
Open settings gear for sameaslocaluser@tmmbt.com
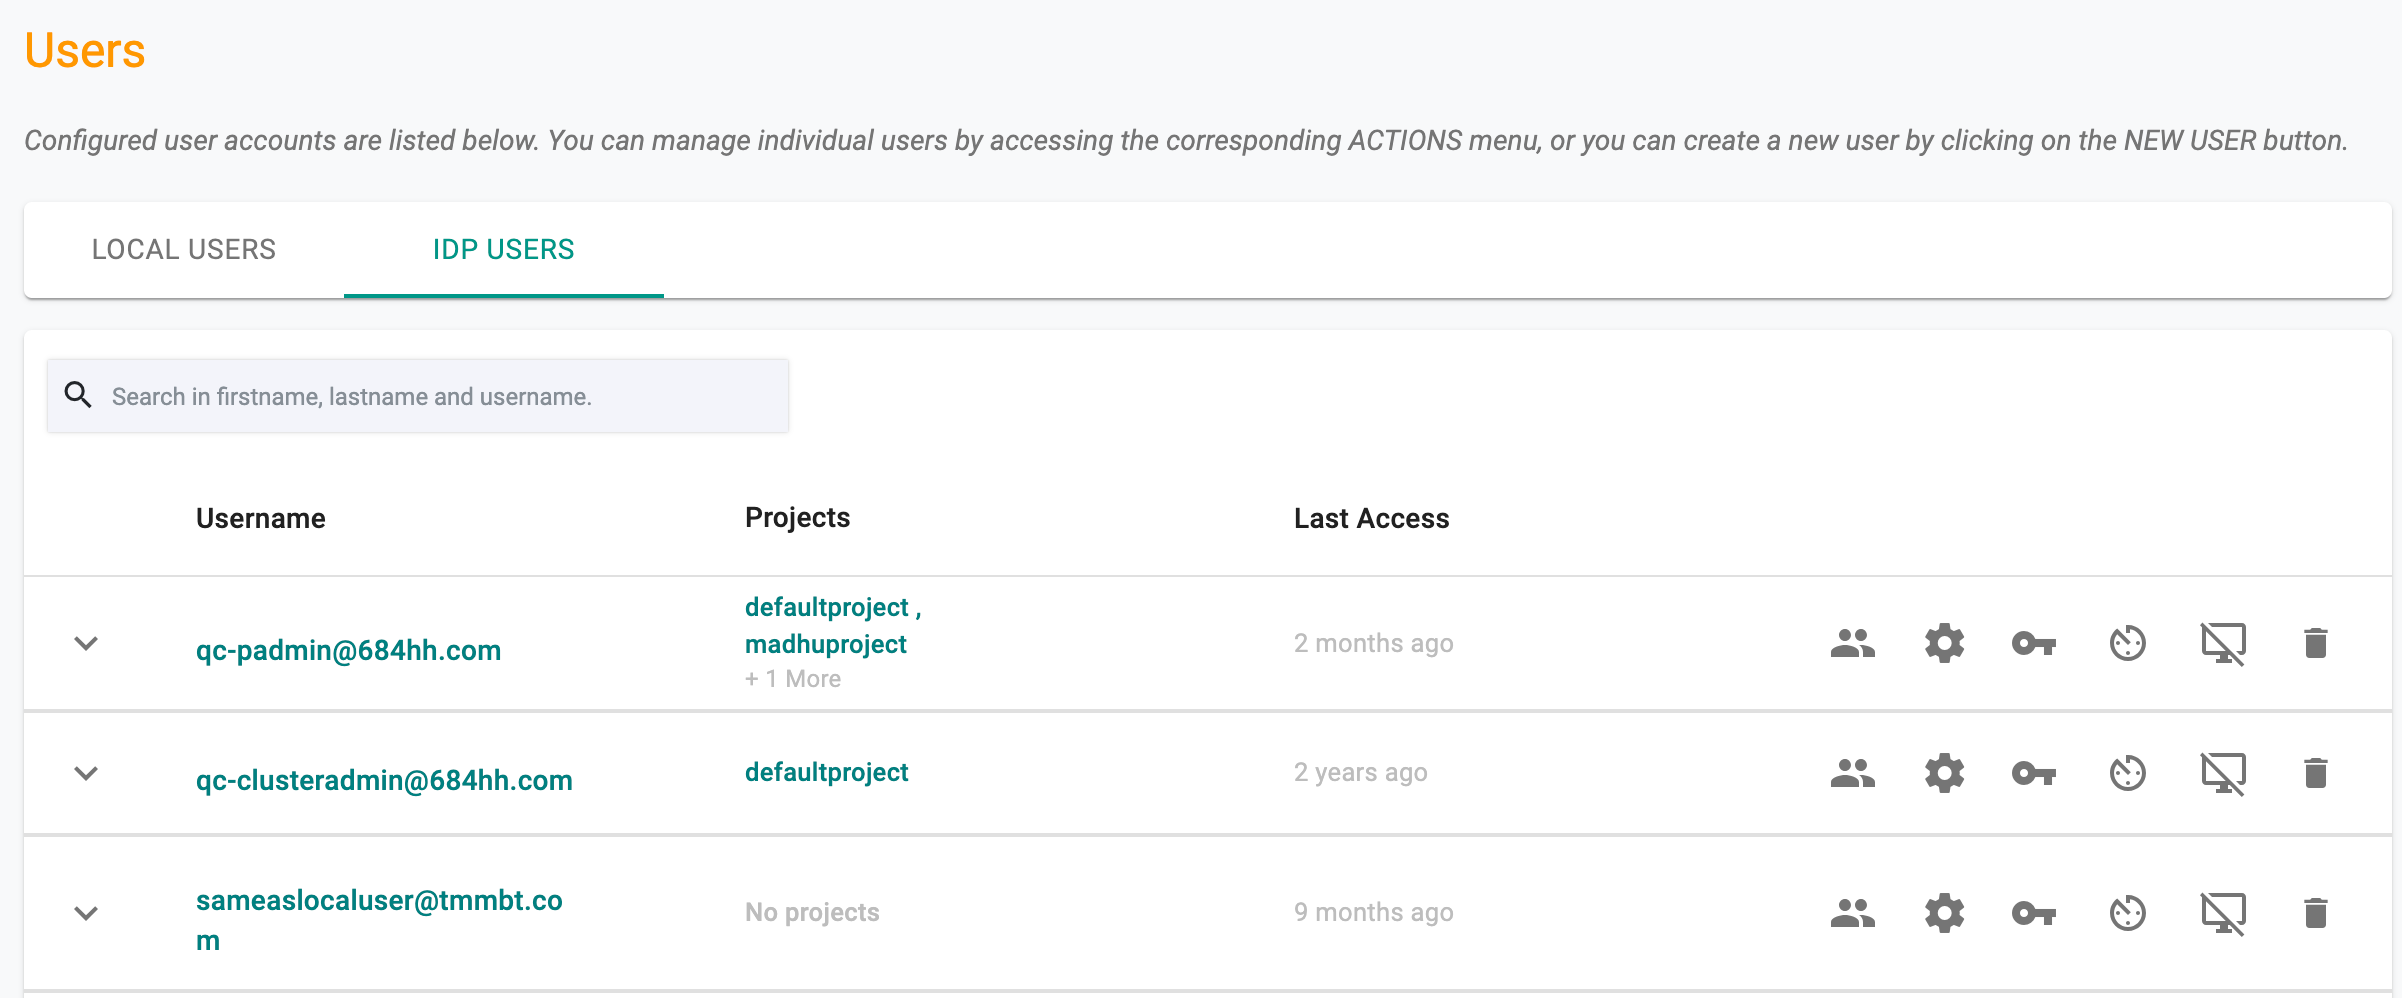(1944, 913)
